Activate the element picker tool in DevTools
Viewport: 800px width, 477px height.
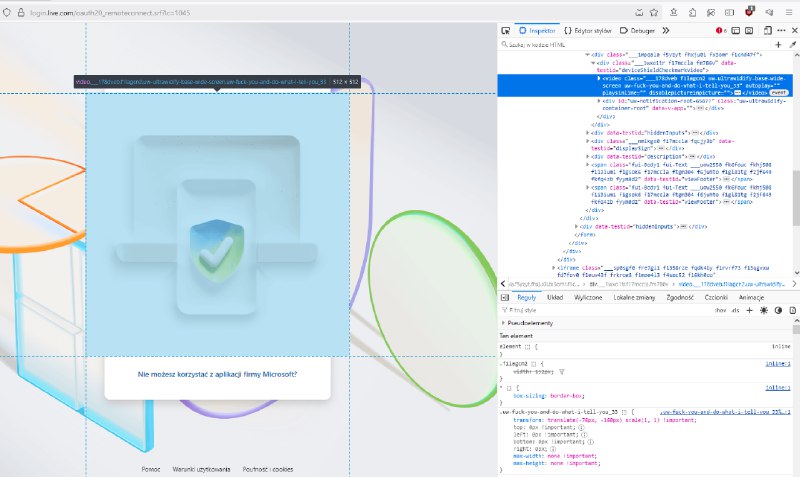505,31
